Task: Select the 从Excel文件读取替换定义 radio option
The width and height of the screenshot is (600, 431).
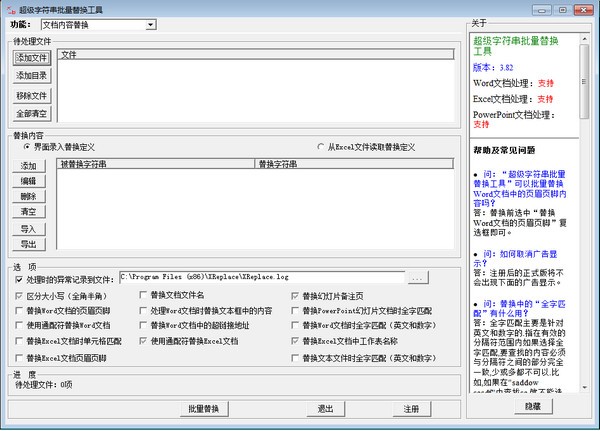Action: 320,146
